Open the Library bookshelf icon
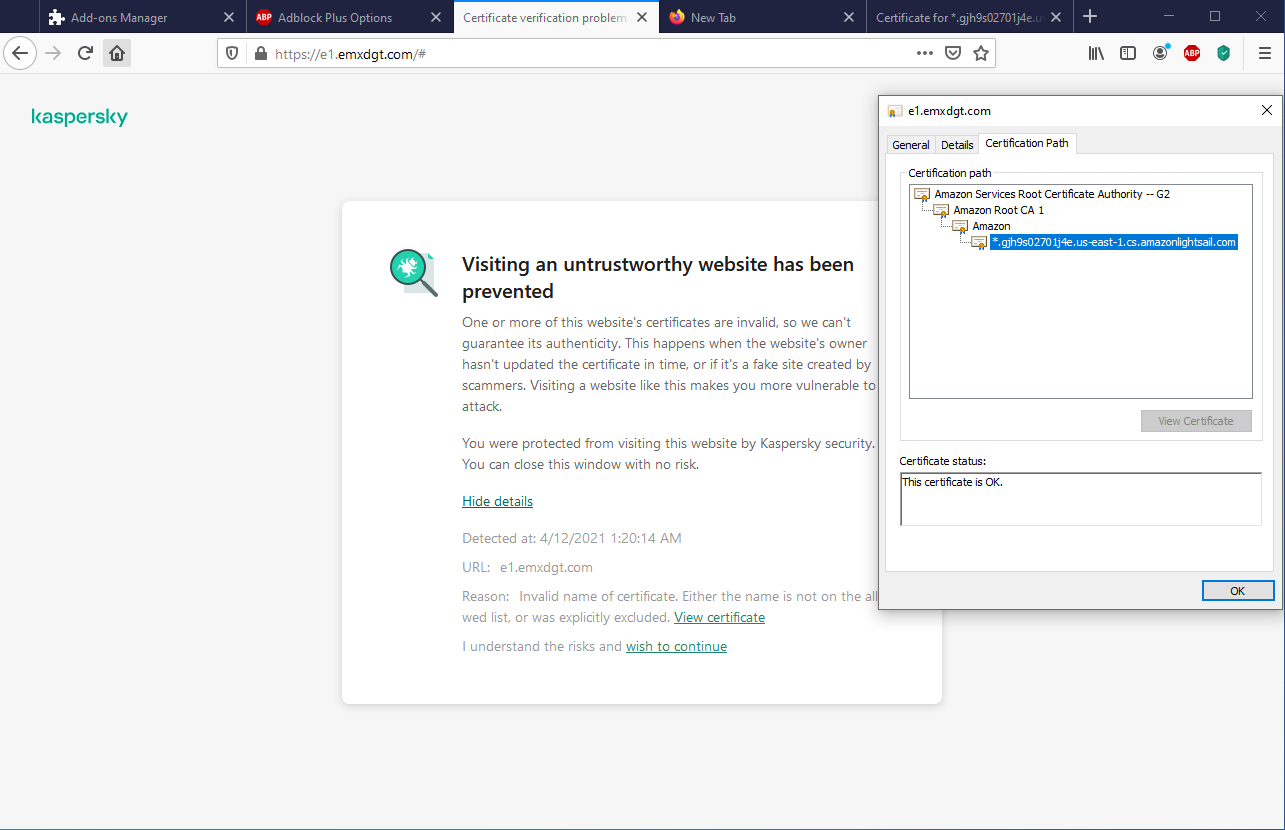1285x830 pixels. click(x=1097, y=53)
